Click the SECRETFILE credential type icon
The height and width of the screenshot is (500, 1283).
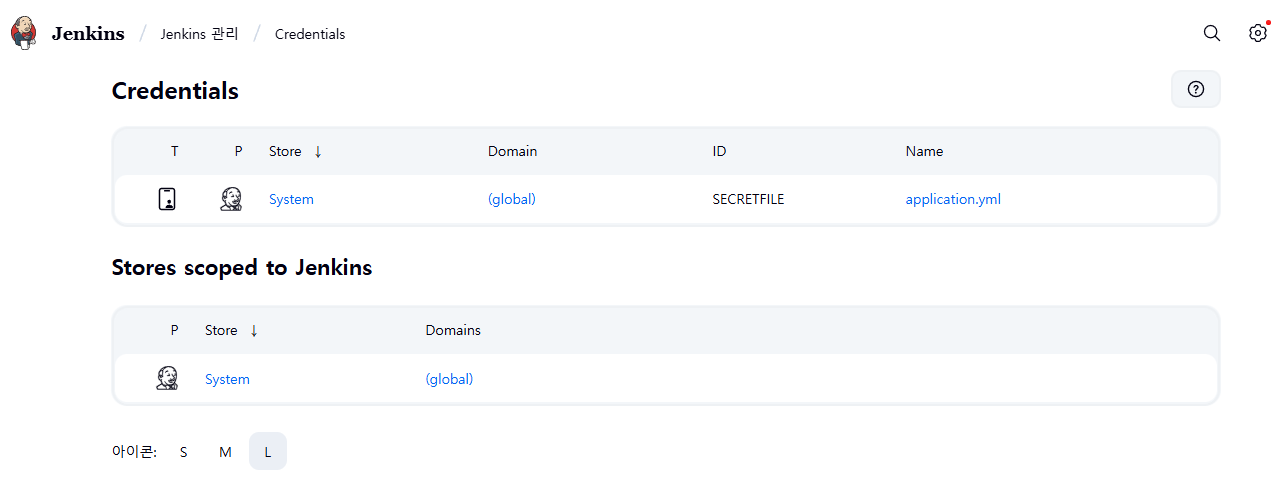(x=167, y=199)
